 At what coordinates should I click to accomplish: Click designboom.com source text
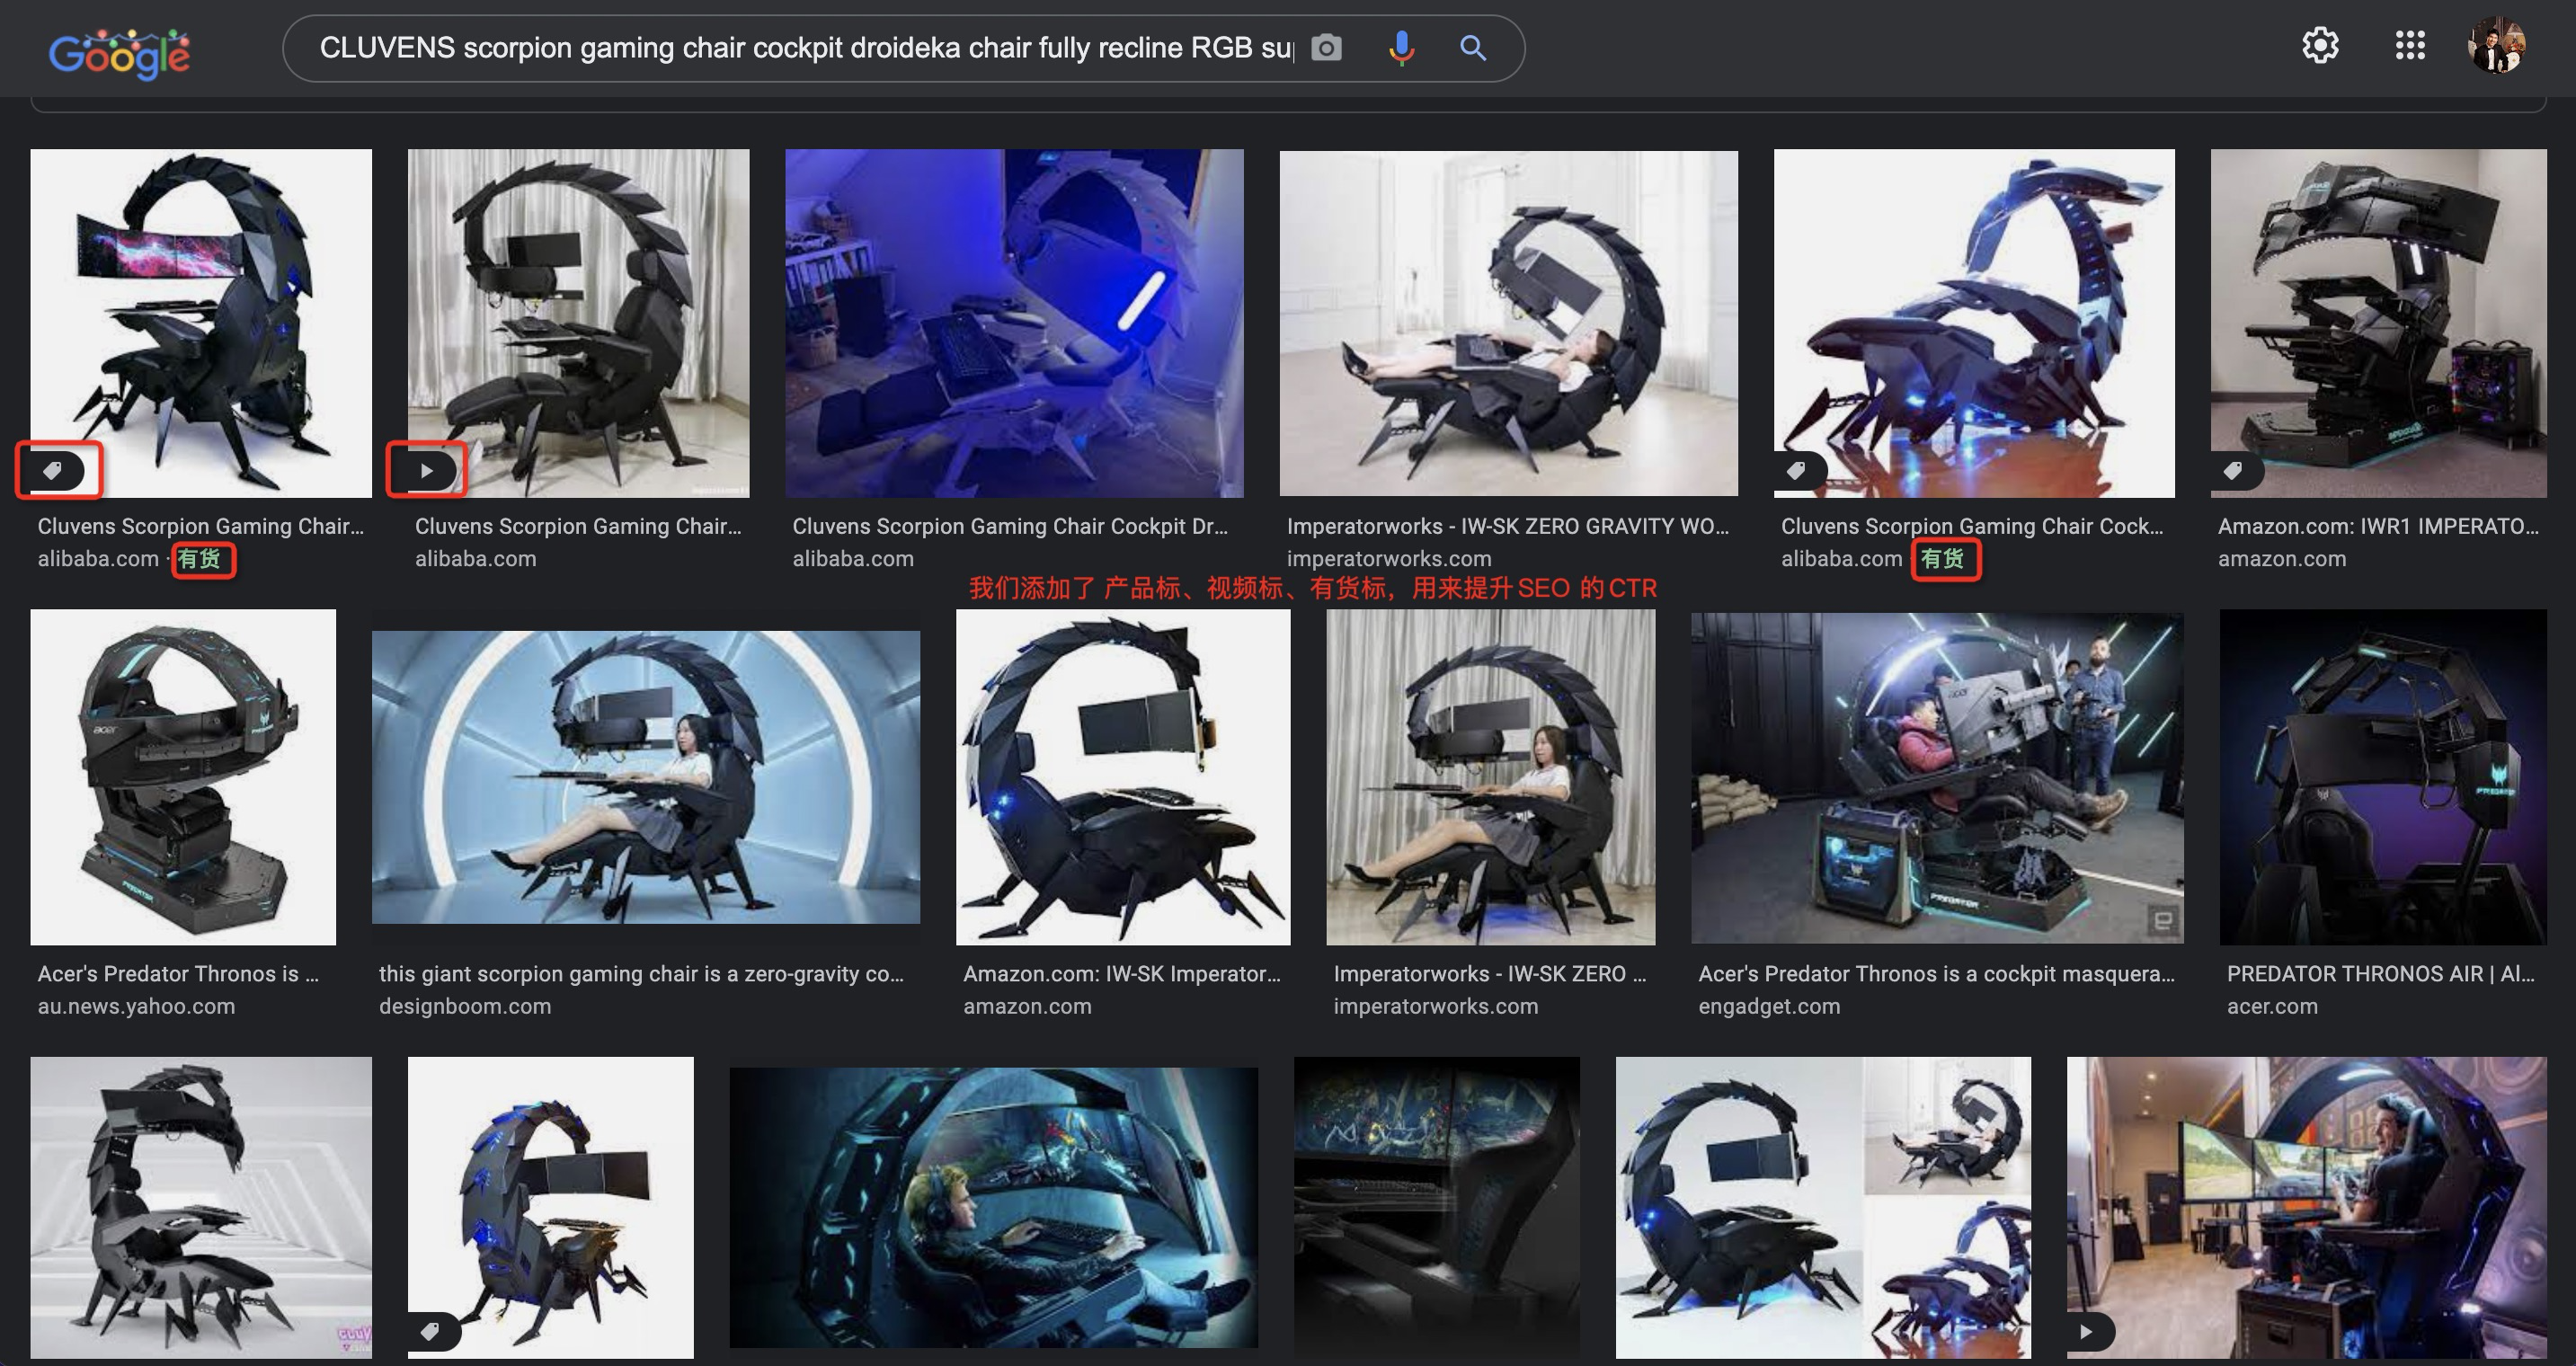coord(465,1006)
